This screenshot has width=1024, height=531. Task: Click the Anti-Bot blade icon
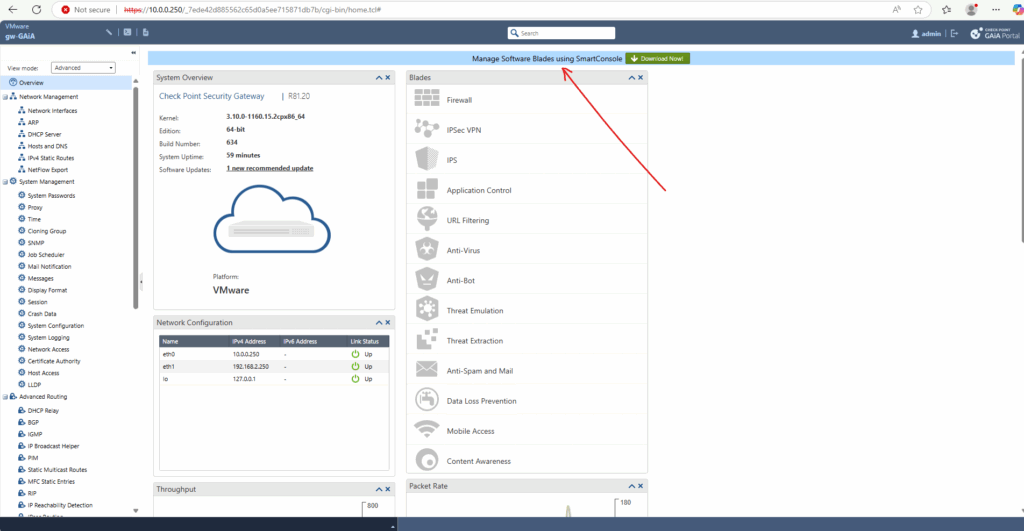click(426, 280)
